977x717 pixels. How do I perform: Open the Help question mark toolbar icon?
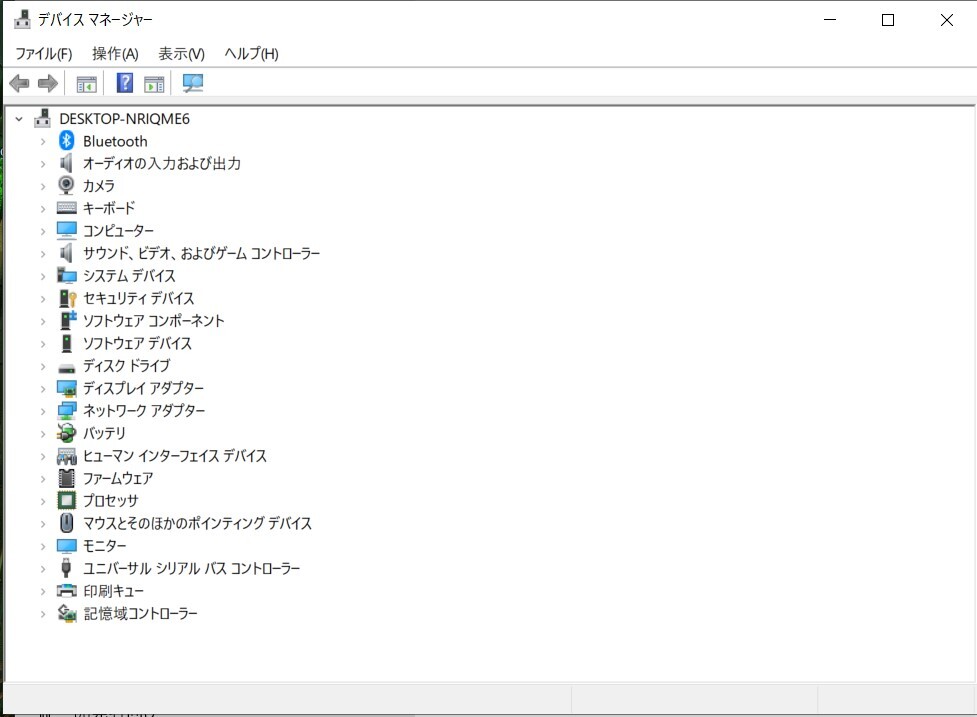125,83
